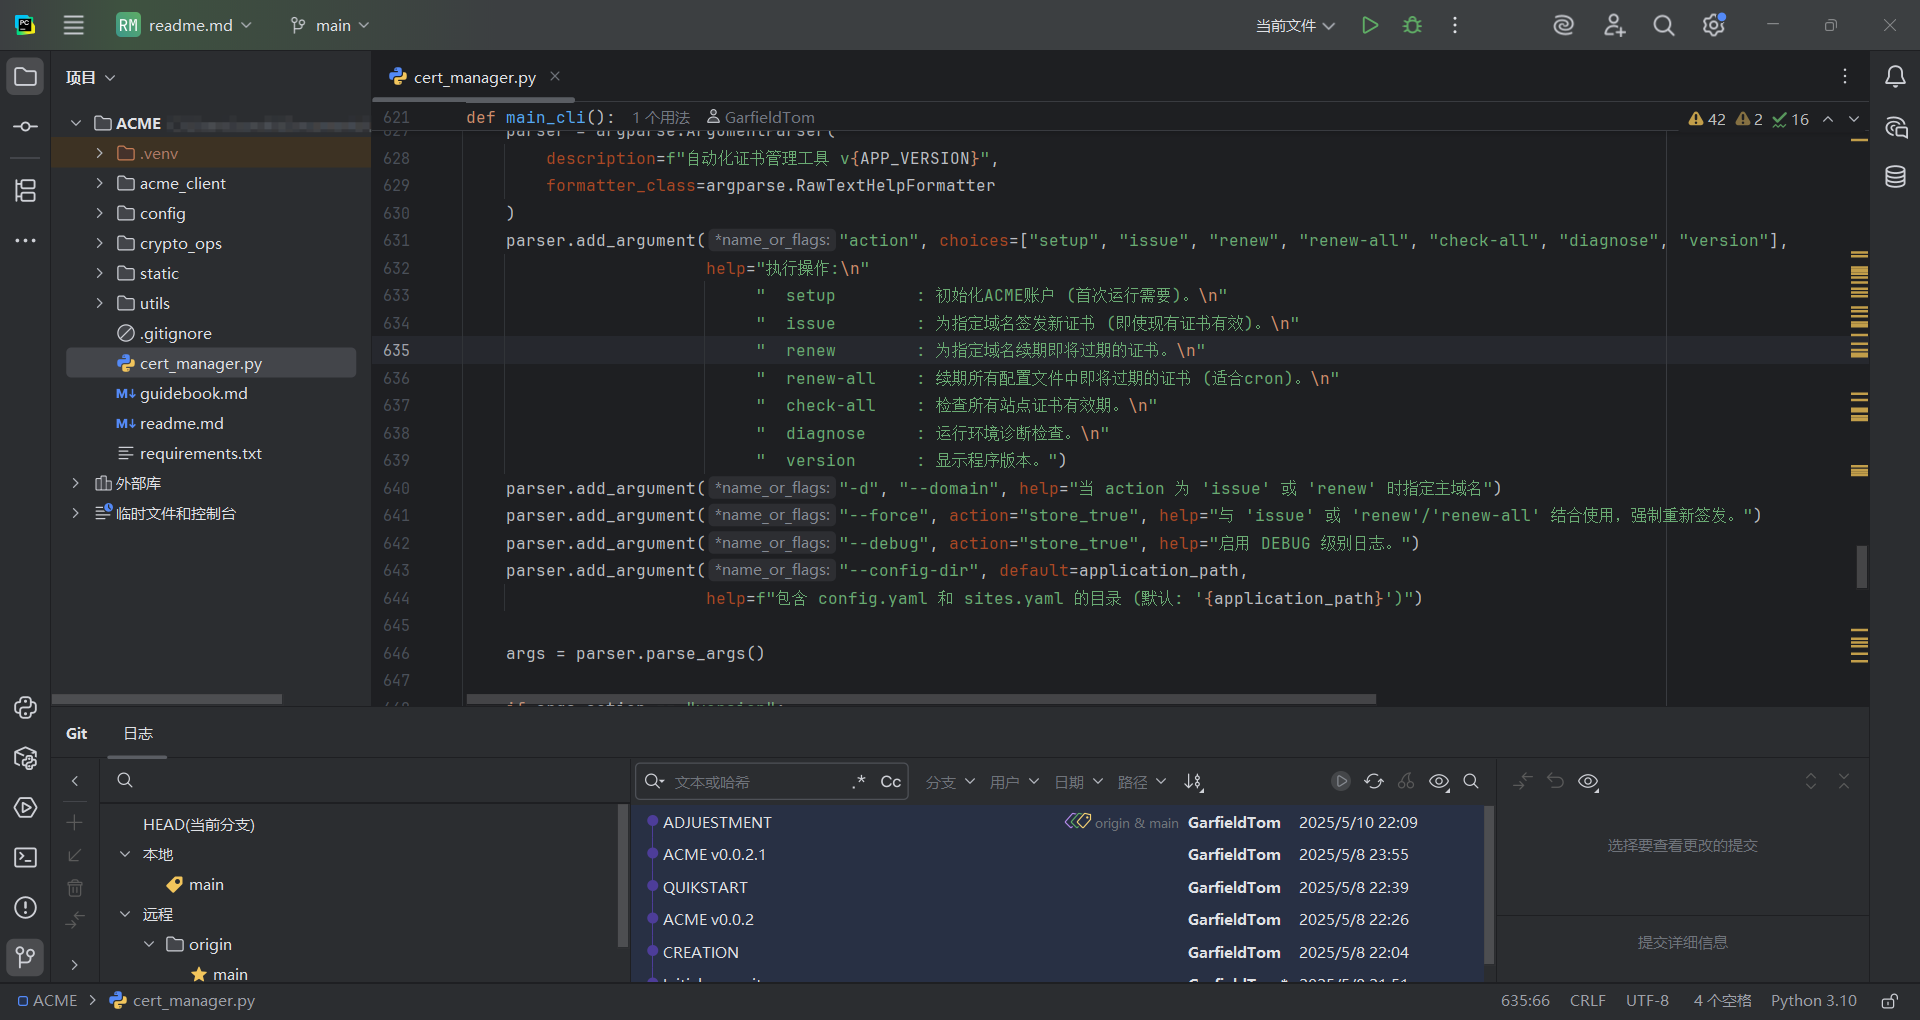
Task: Open the editor tab options menu
Action: (1845, 76)
